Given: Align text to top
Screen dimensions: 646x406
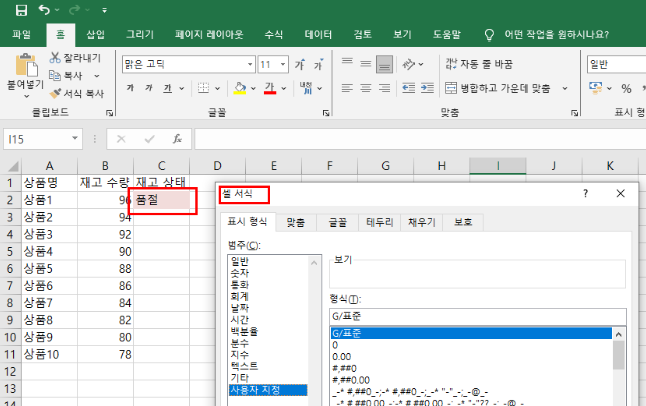Looking at the screenshot, I should 347,62.
